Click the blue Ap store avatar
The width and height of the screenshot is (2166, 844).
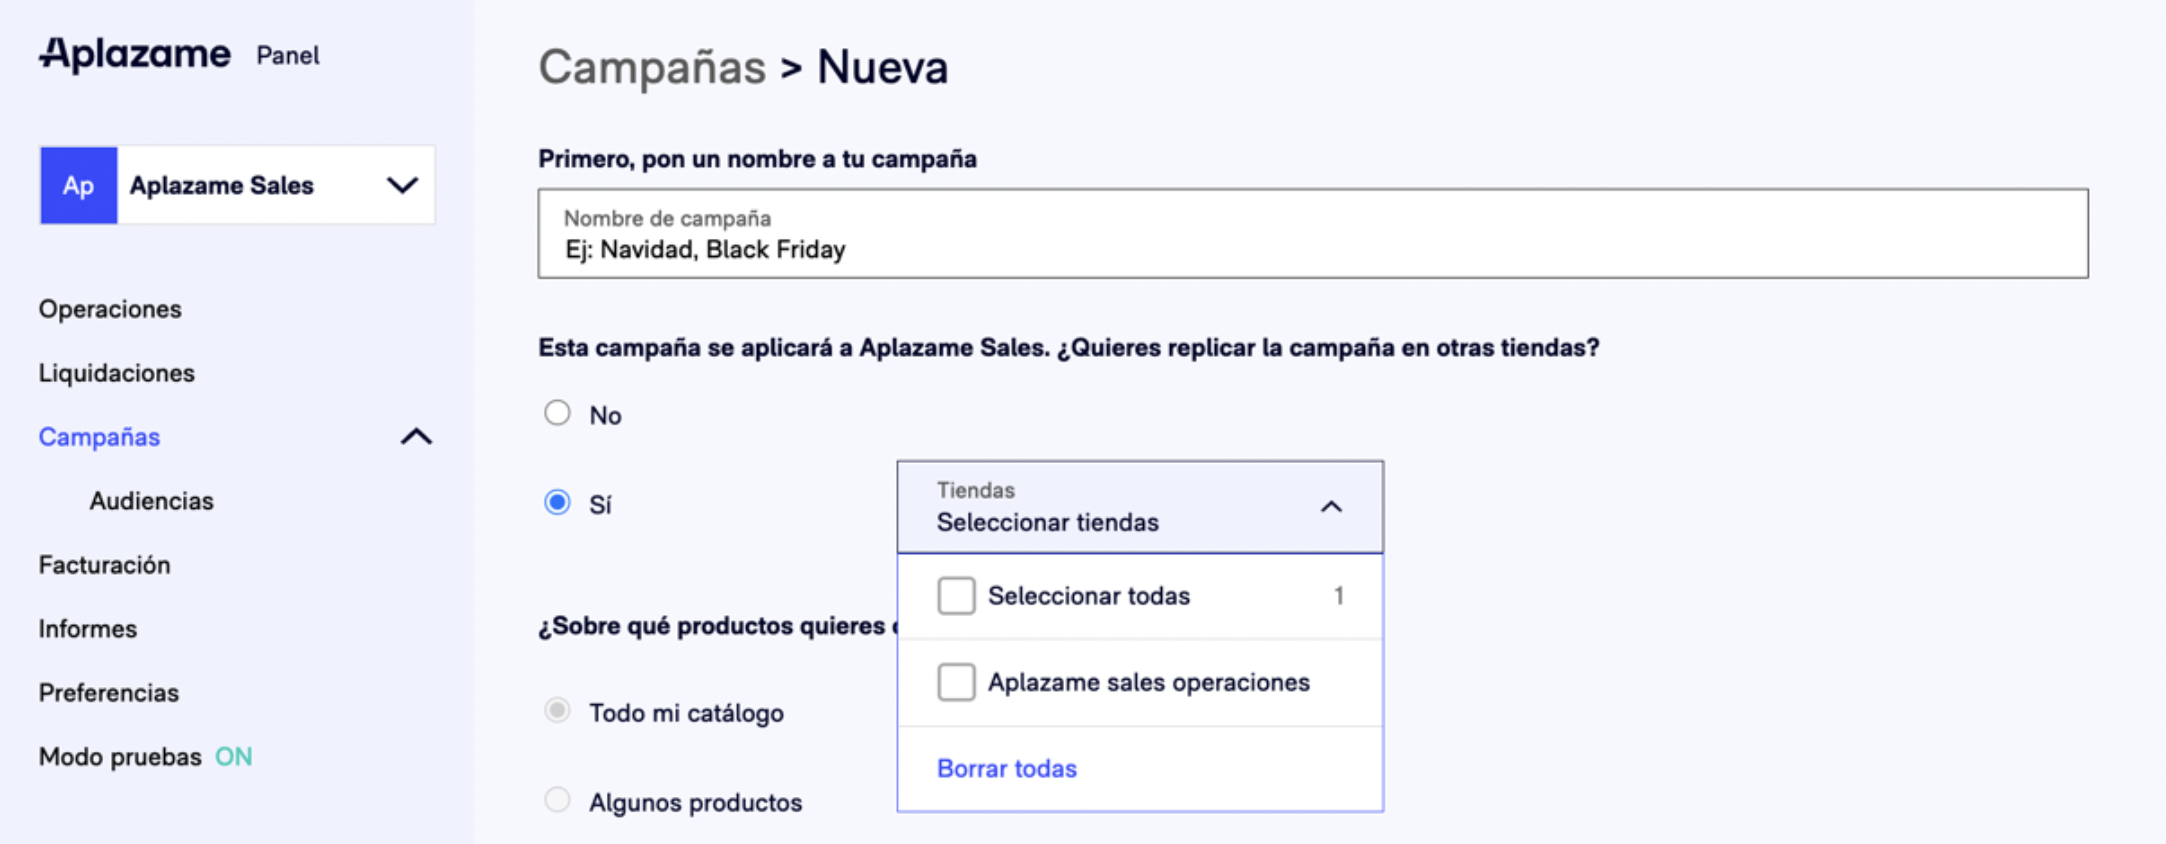pyautogui.click(x=79, y=186)
